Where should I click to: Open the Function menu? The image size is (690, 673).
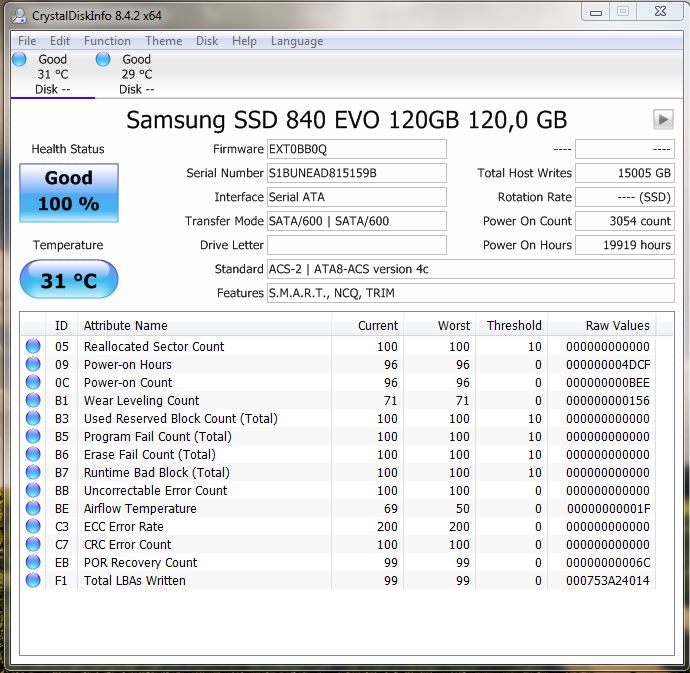107,41
